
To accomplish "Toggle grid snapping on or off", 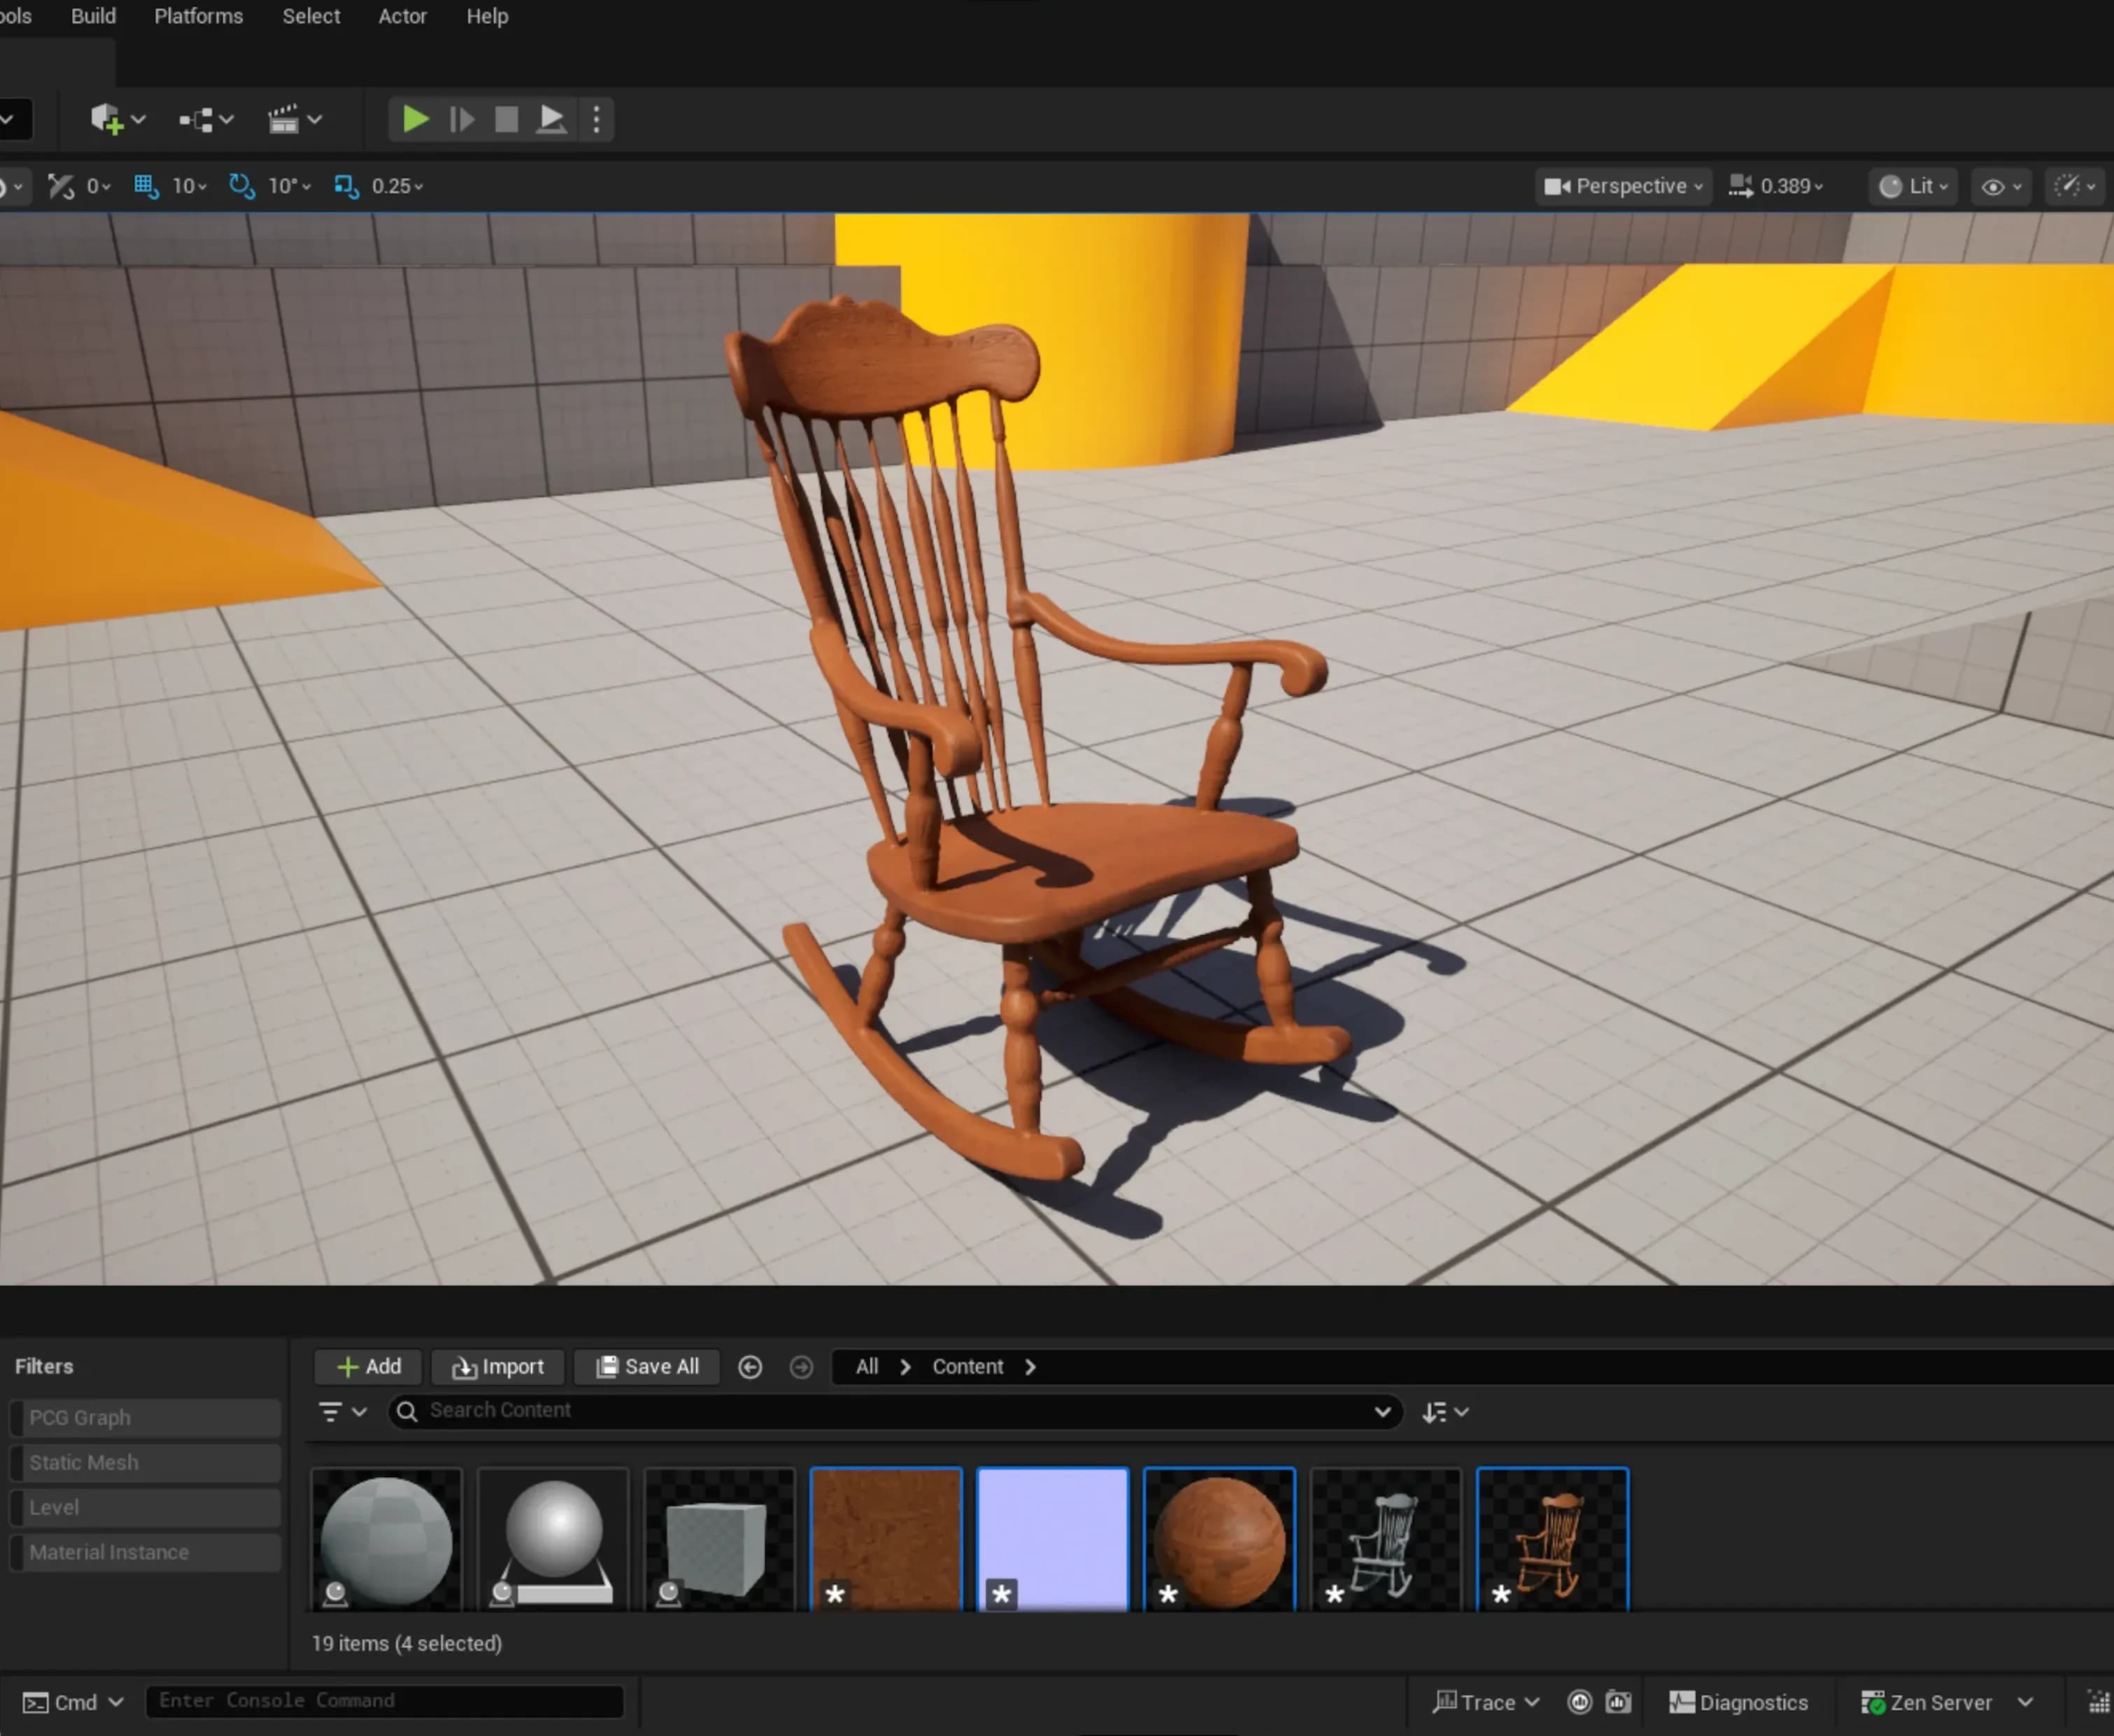I will (x=146, y=186).
